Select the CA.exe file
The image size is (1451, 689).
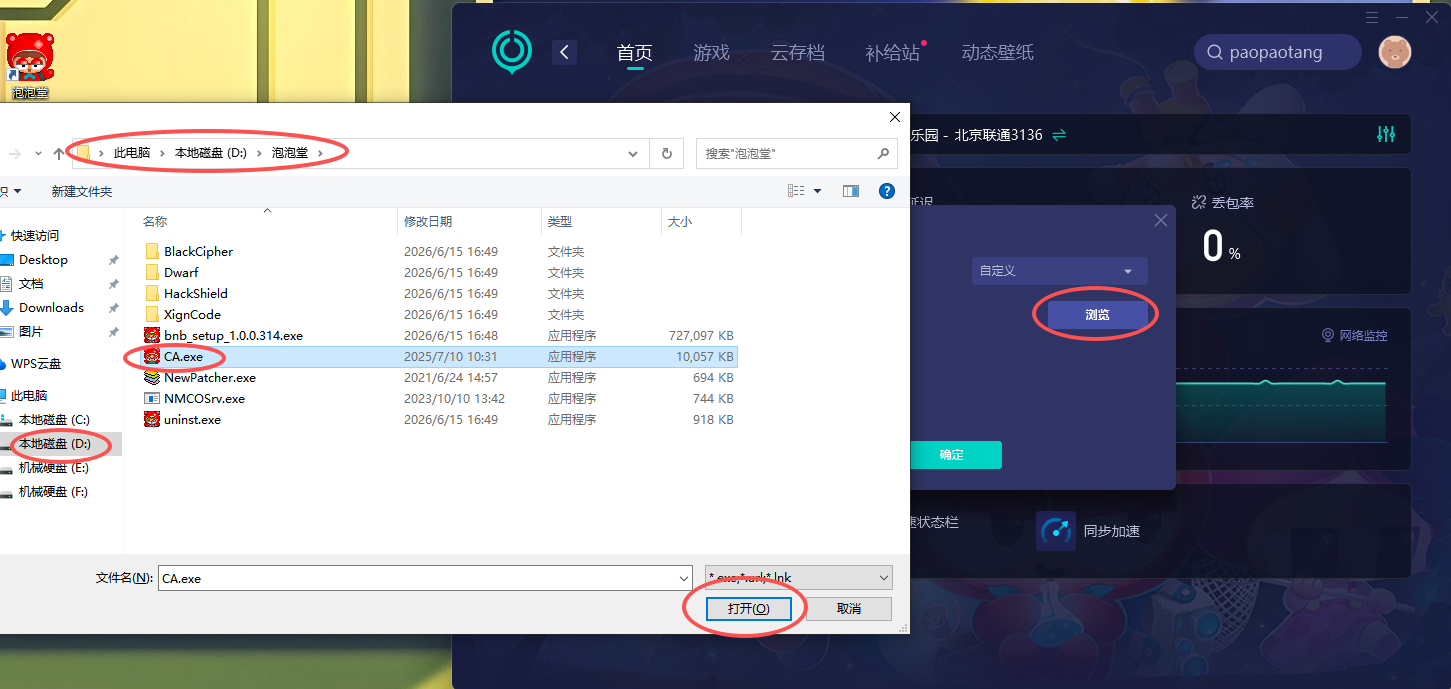tap(183, 356)
